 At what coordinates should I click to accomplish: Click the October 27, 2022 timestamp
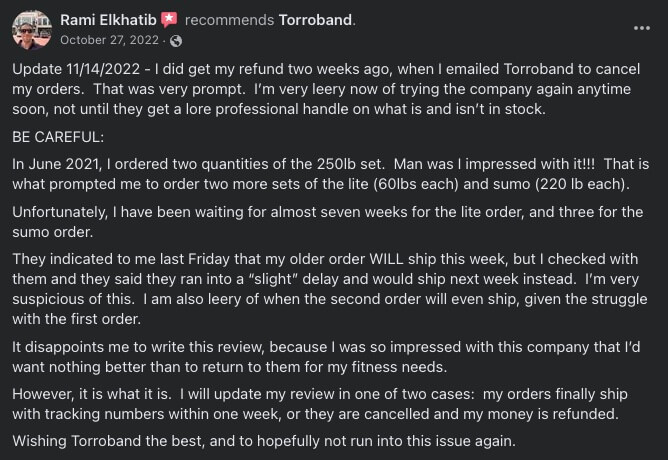109,40
